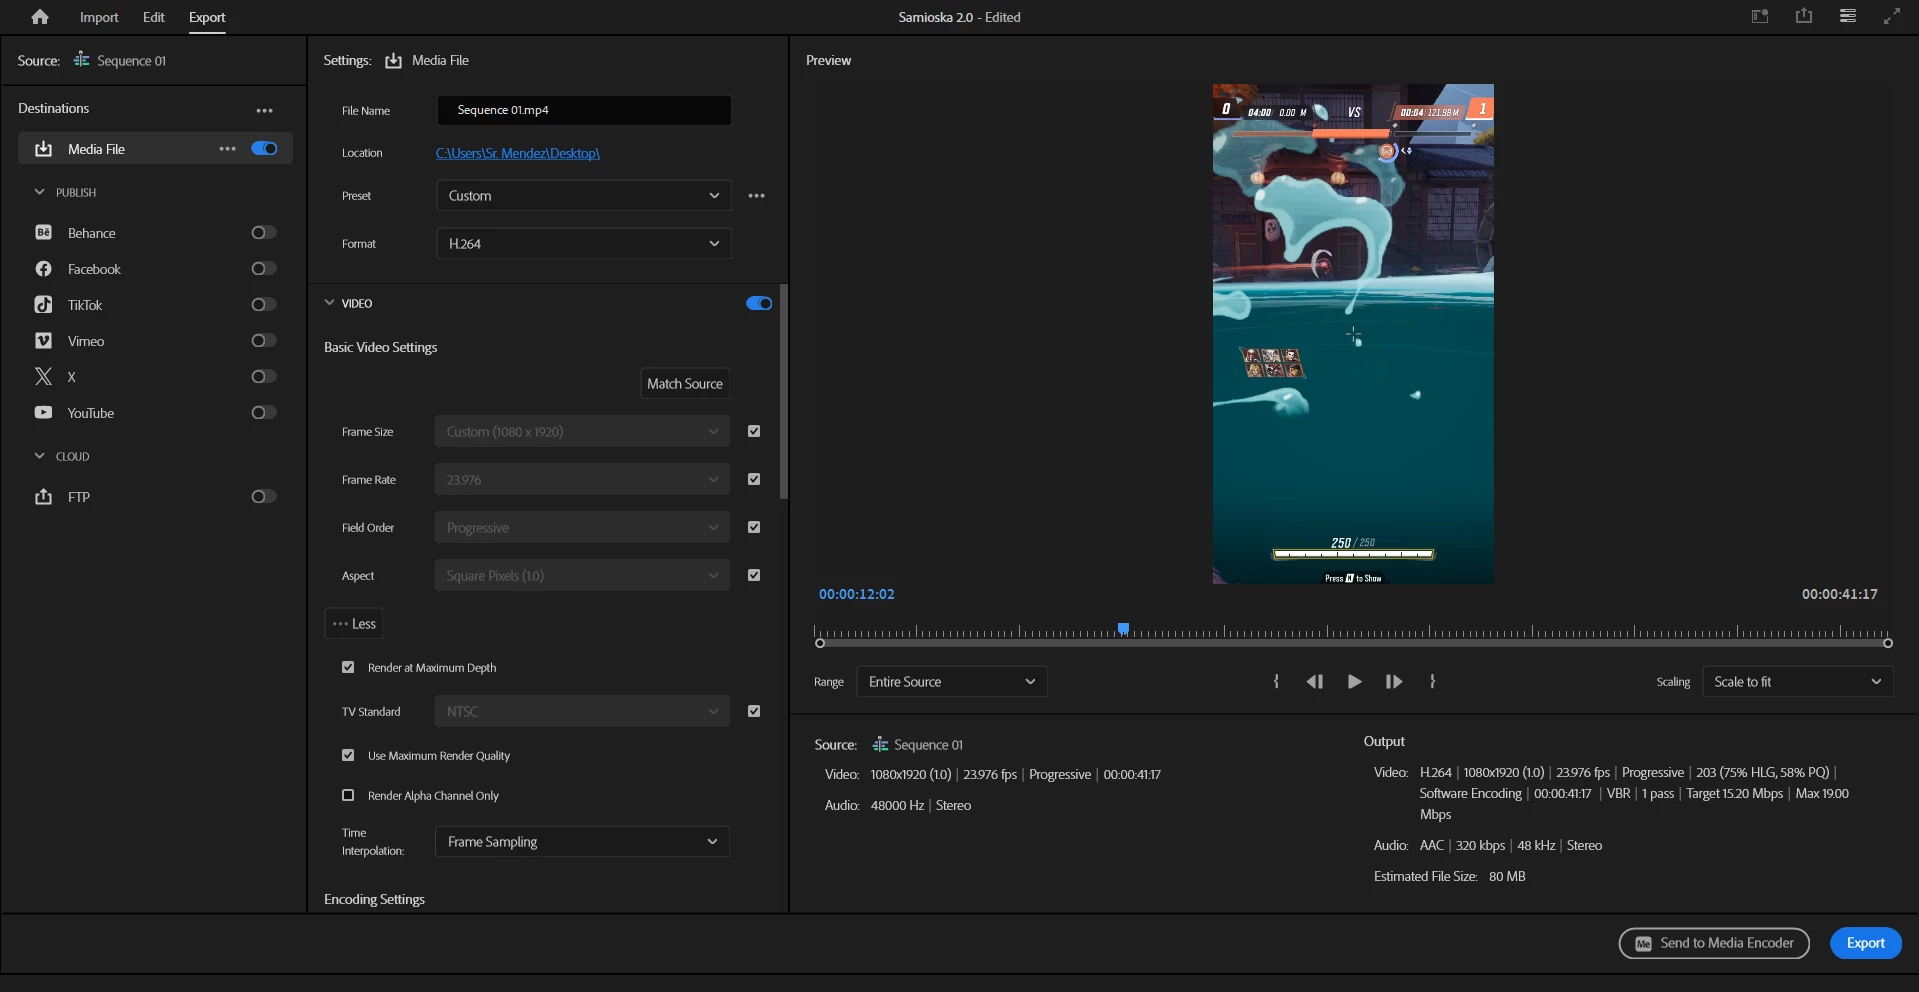Click the Settings Media File icon
Image resolution: width=1919 pixels, height=992 pixels.
pos(394,61)
